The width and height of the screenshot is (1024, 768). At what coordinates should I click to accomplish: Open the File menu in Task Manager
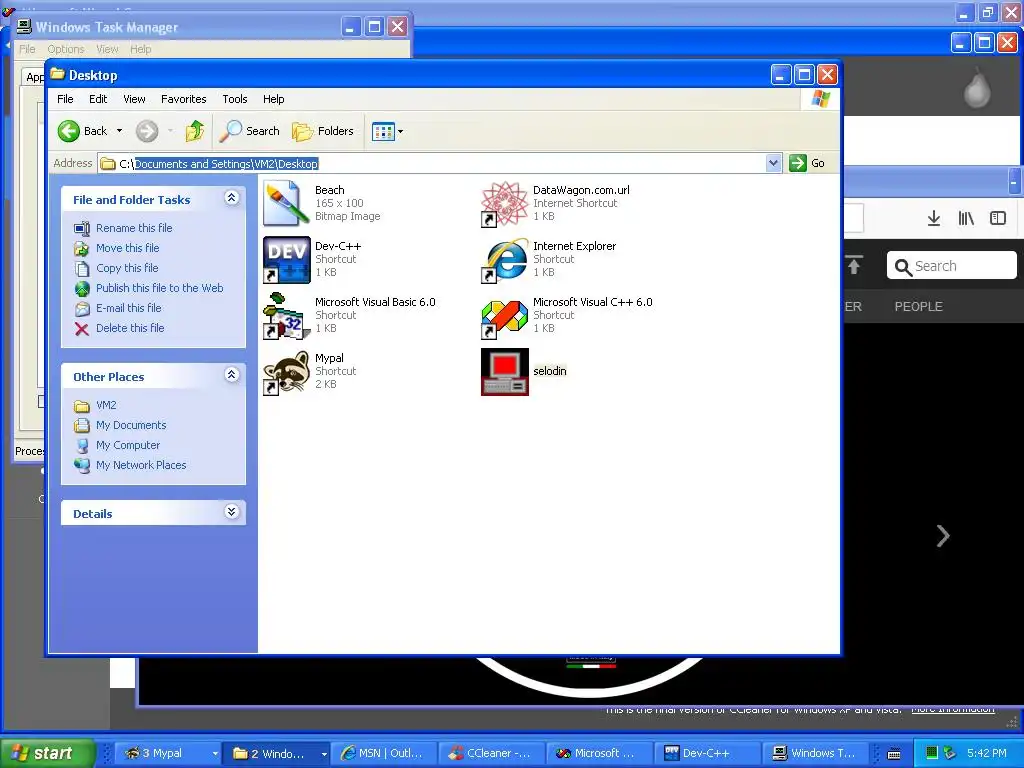click(27, 49)
